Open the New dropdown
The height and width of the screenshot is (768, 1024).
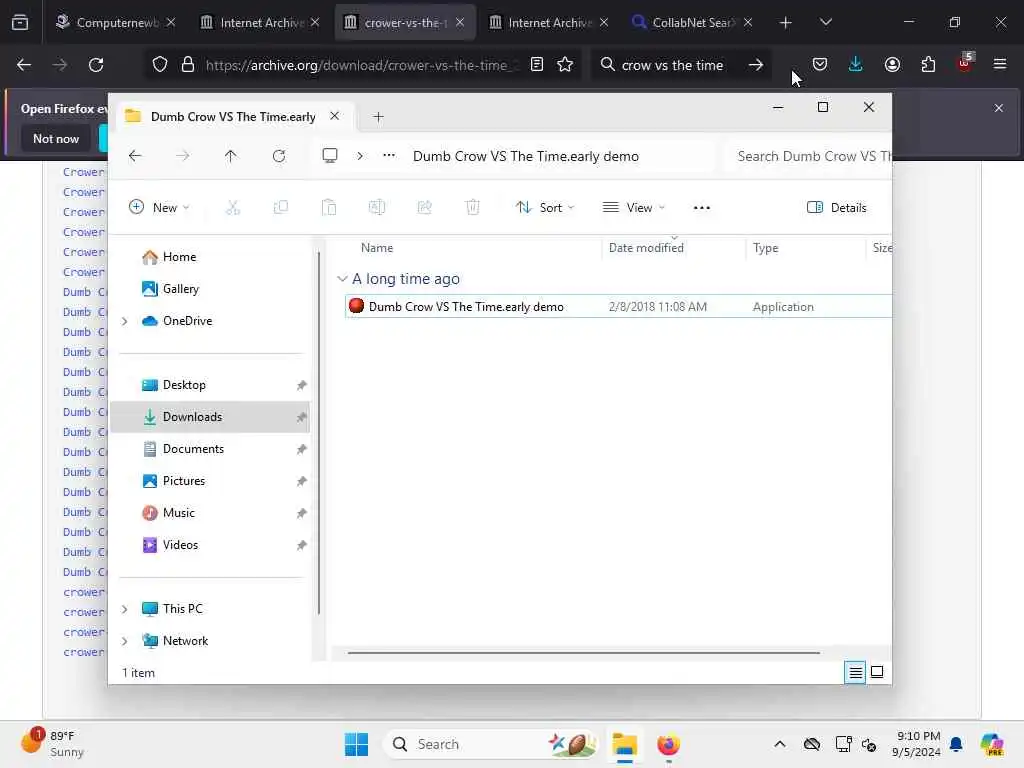point(159,208)
